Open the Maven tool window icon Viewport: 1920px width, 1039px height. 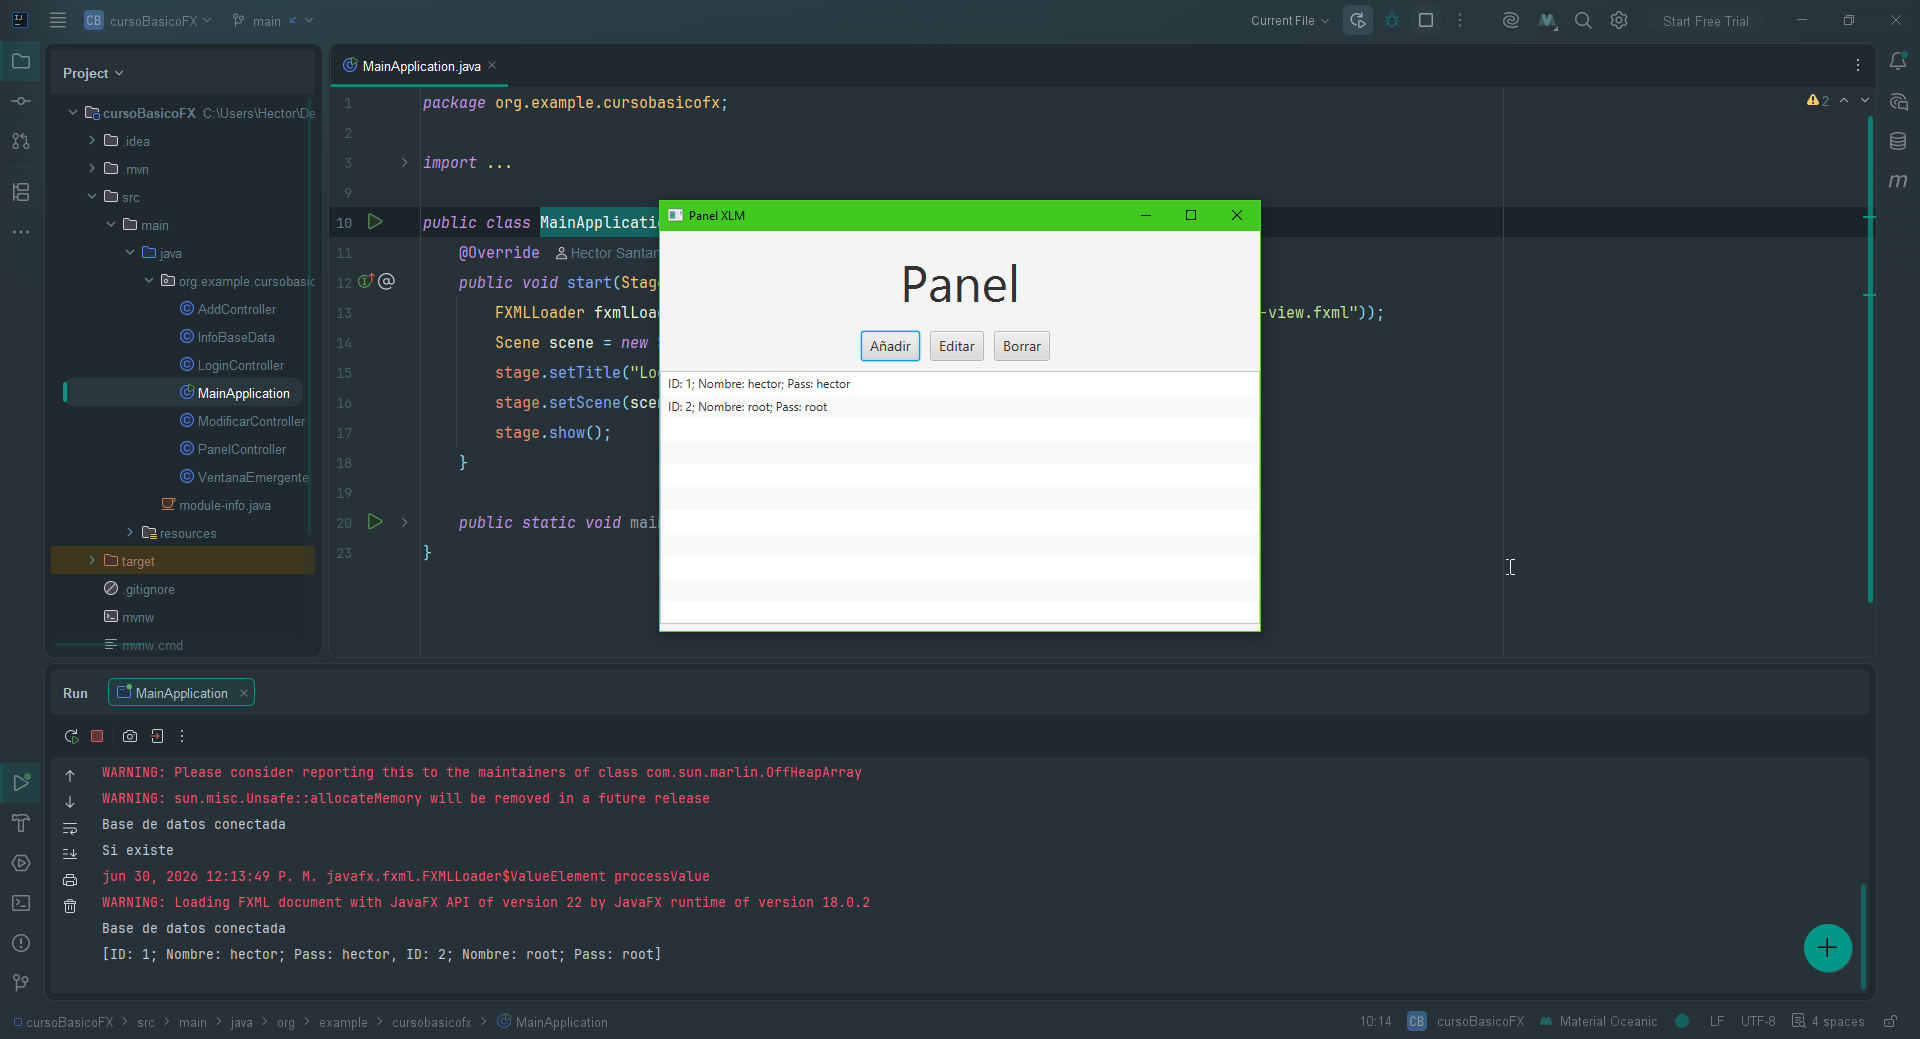[x=1898, y=181]
